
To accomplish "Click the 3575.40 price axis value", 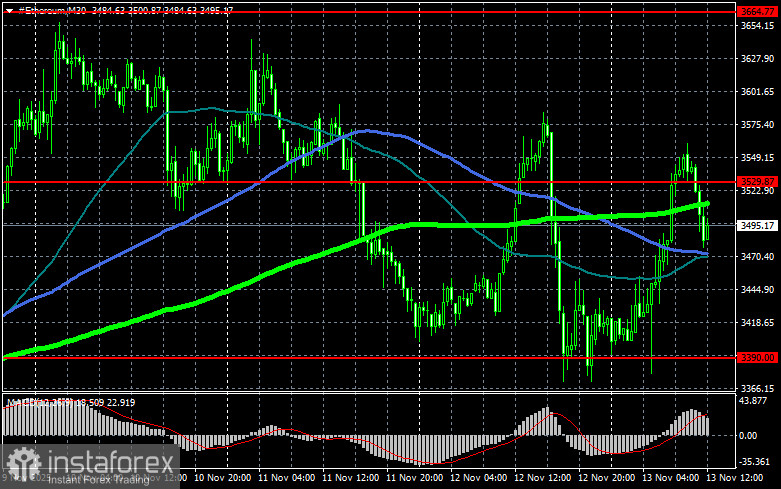I will [x=758, y=124].
